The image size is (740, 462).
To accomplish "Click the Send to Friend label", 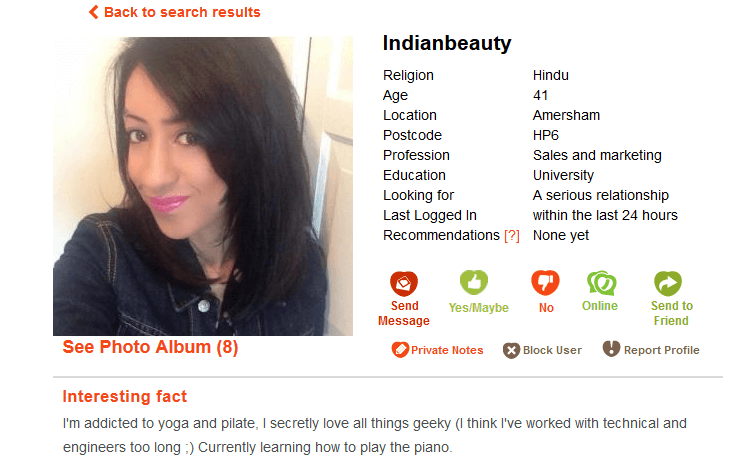I will pos(672,313).
